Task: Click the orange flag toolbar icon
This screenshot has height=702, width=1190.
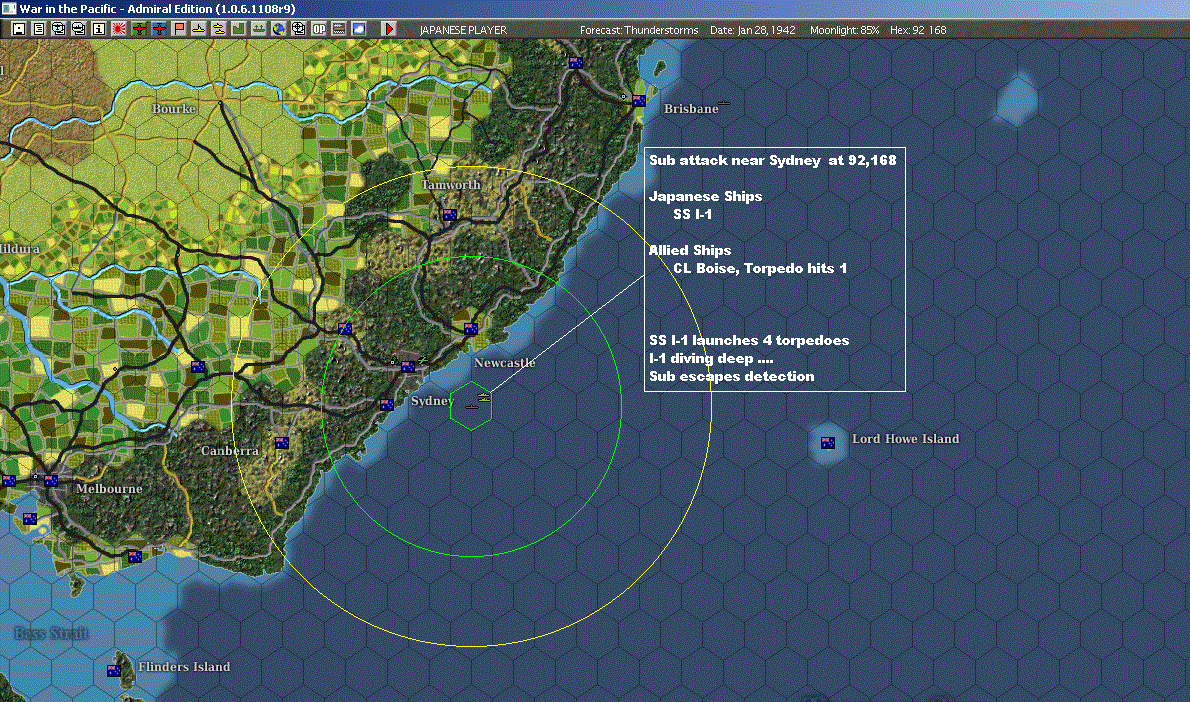Action: tap(179, 29)
